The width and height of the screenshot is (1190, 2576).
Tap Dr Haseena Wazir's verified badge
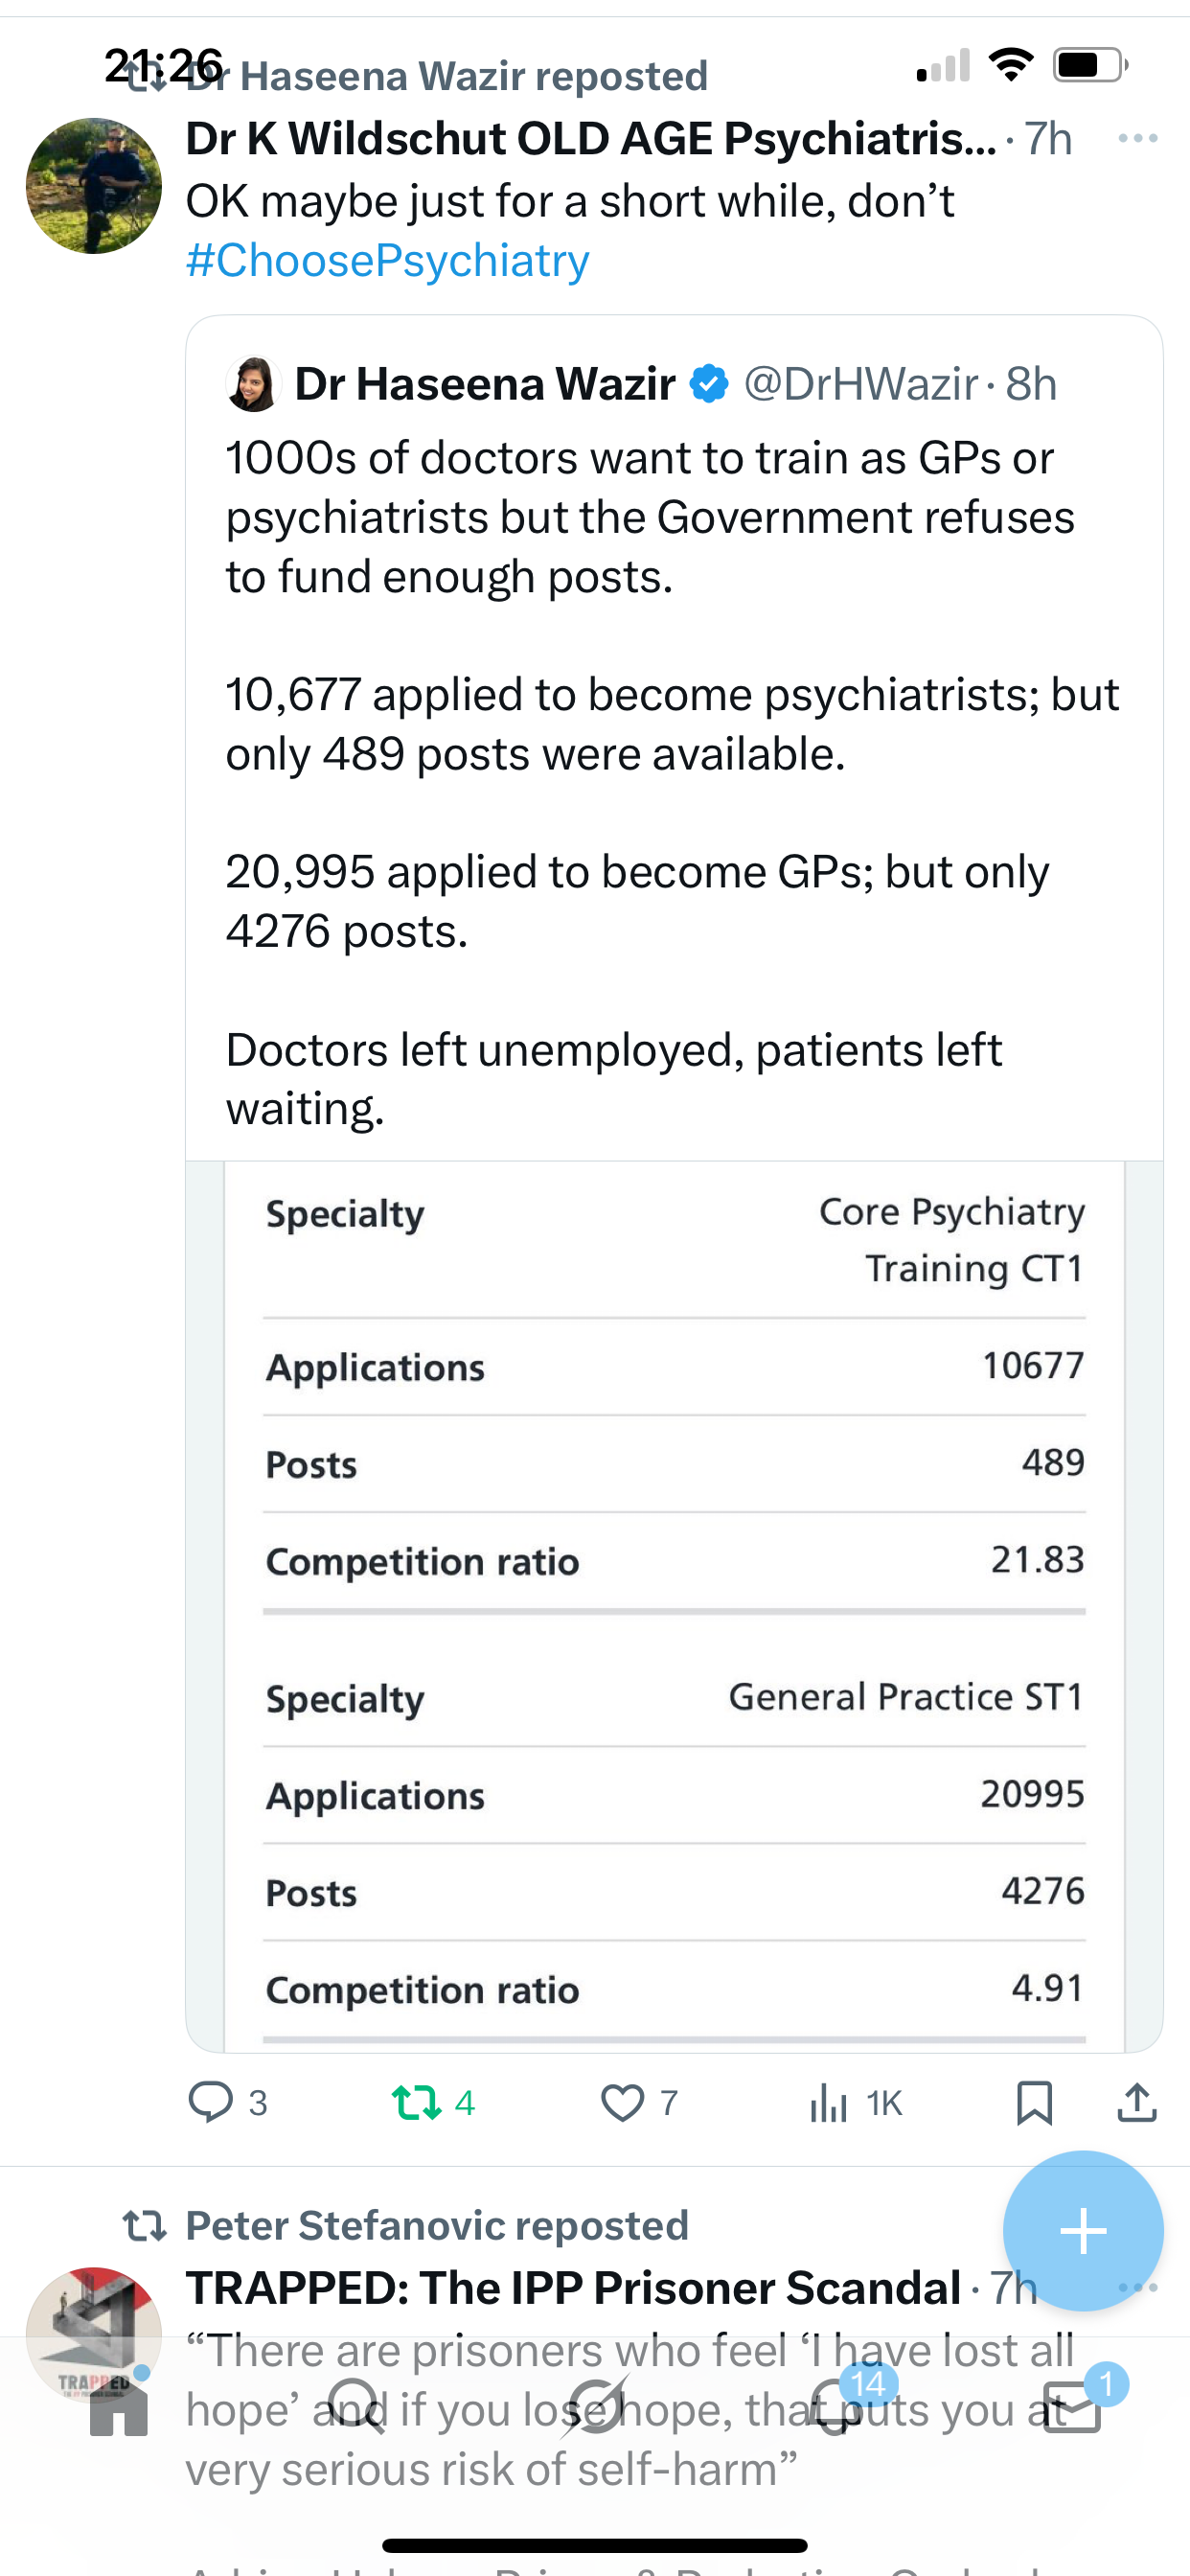click(x=709, y=384)
